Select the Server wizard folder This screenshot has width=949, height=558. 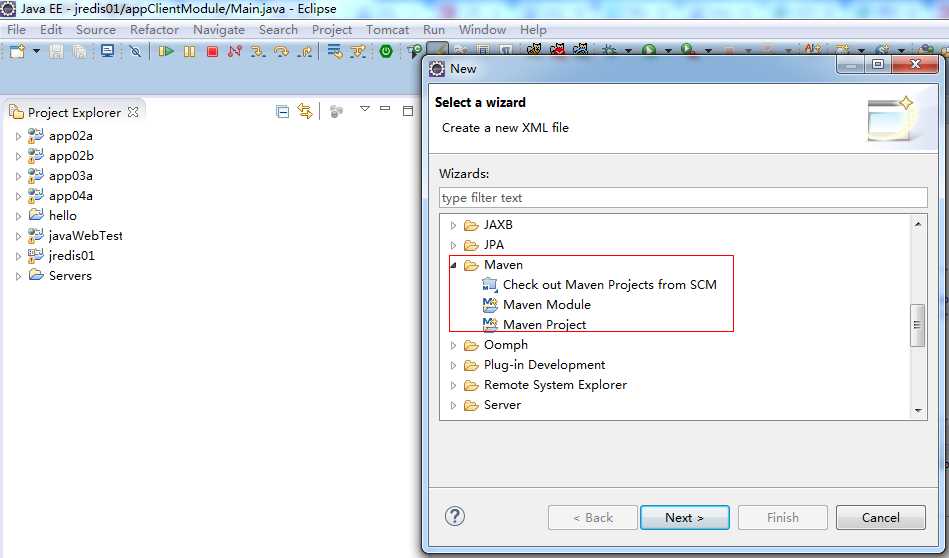pos(502,405)
